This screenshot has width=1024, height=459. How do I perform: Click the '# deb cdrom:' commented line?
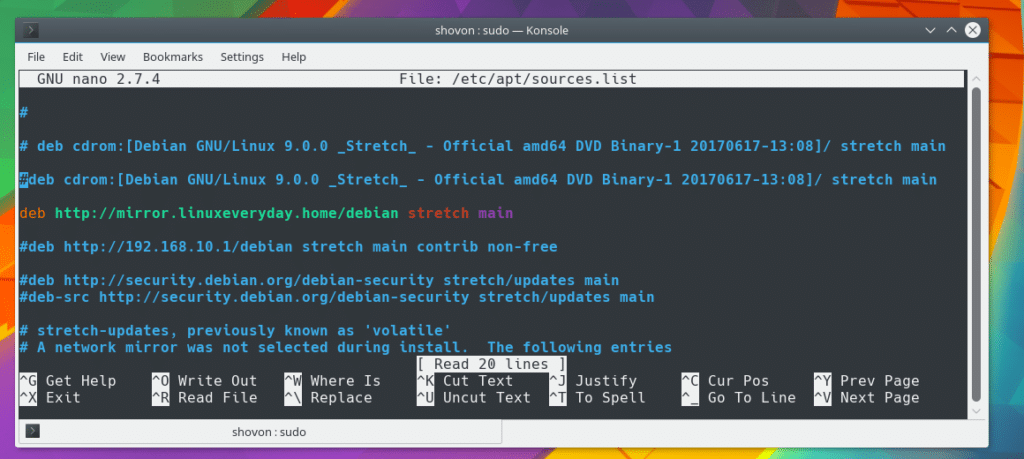click(483, 146)
